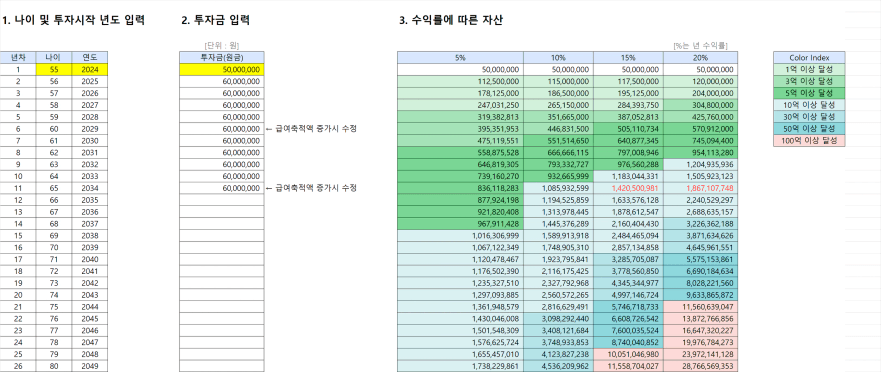Click the '1억 이상 달성' color legend cell

809,70
